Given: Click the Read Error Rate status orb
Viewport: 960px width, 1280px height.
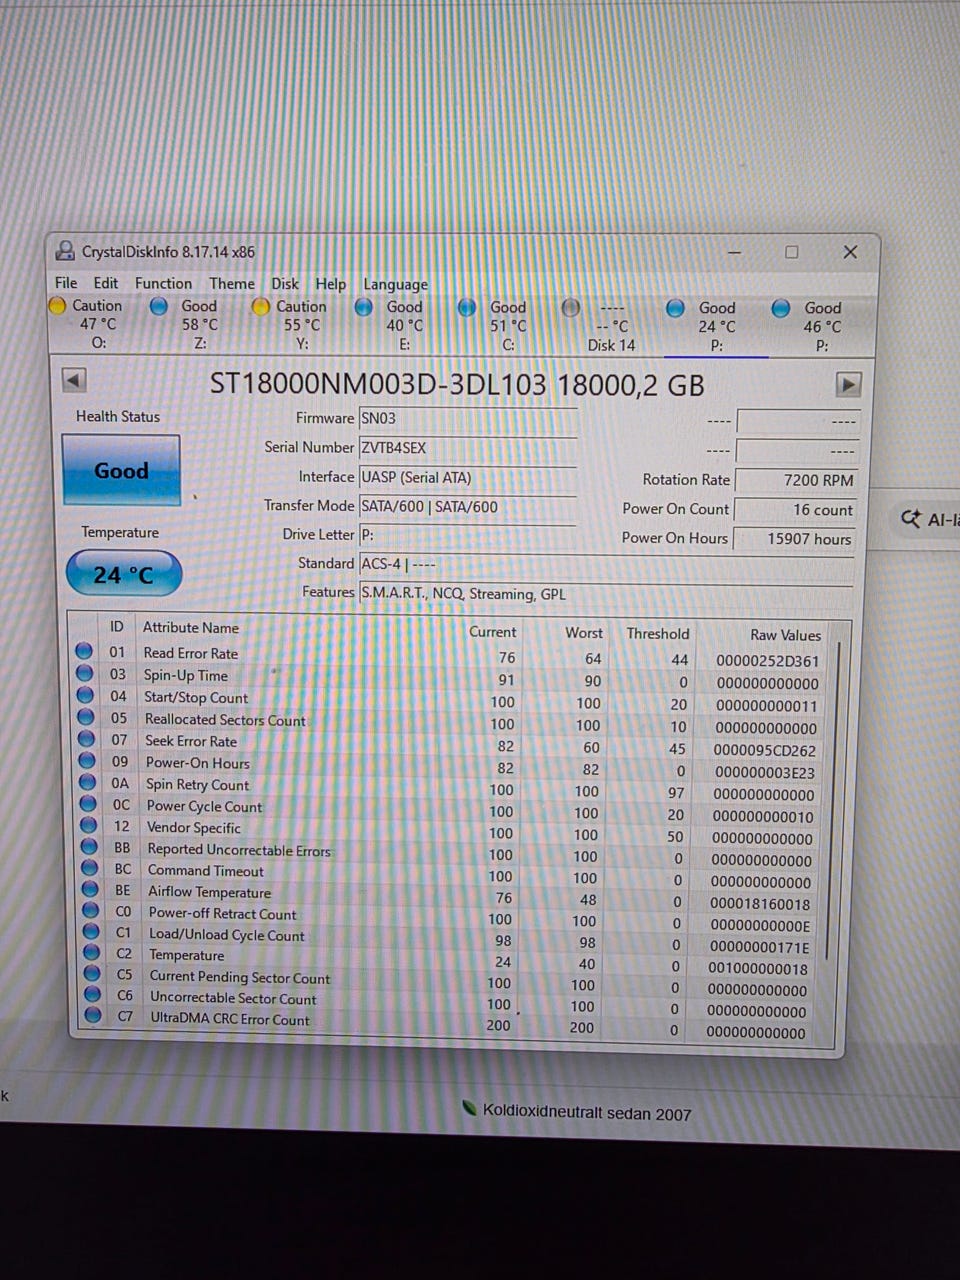Looking at the screenshot, I should 85,652.
